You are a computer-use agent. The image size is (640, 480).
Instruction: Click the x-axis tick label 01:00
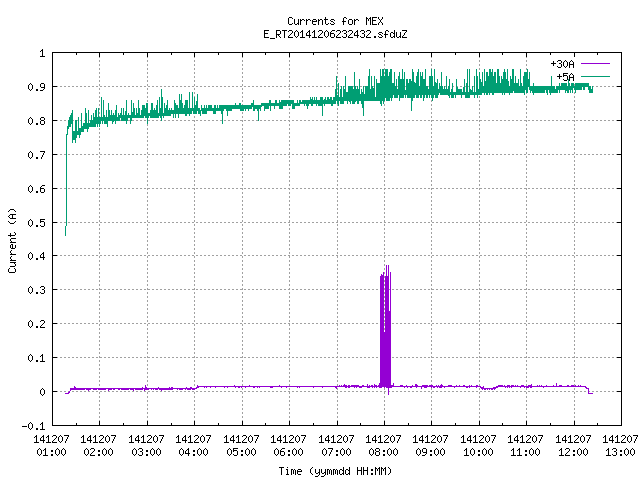point(51,452)
